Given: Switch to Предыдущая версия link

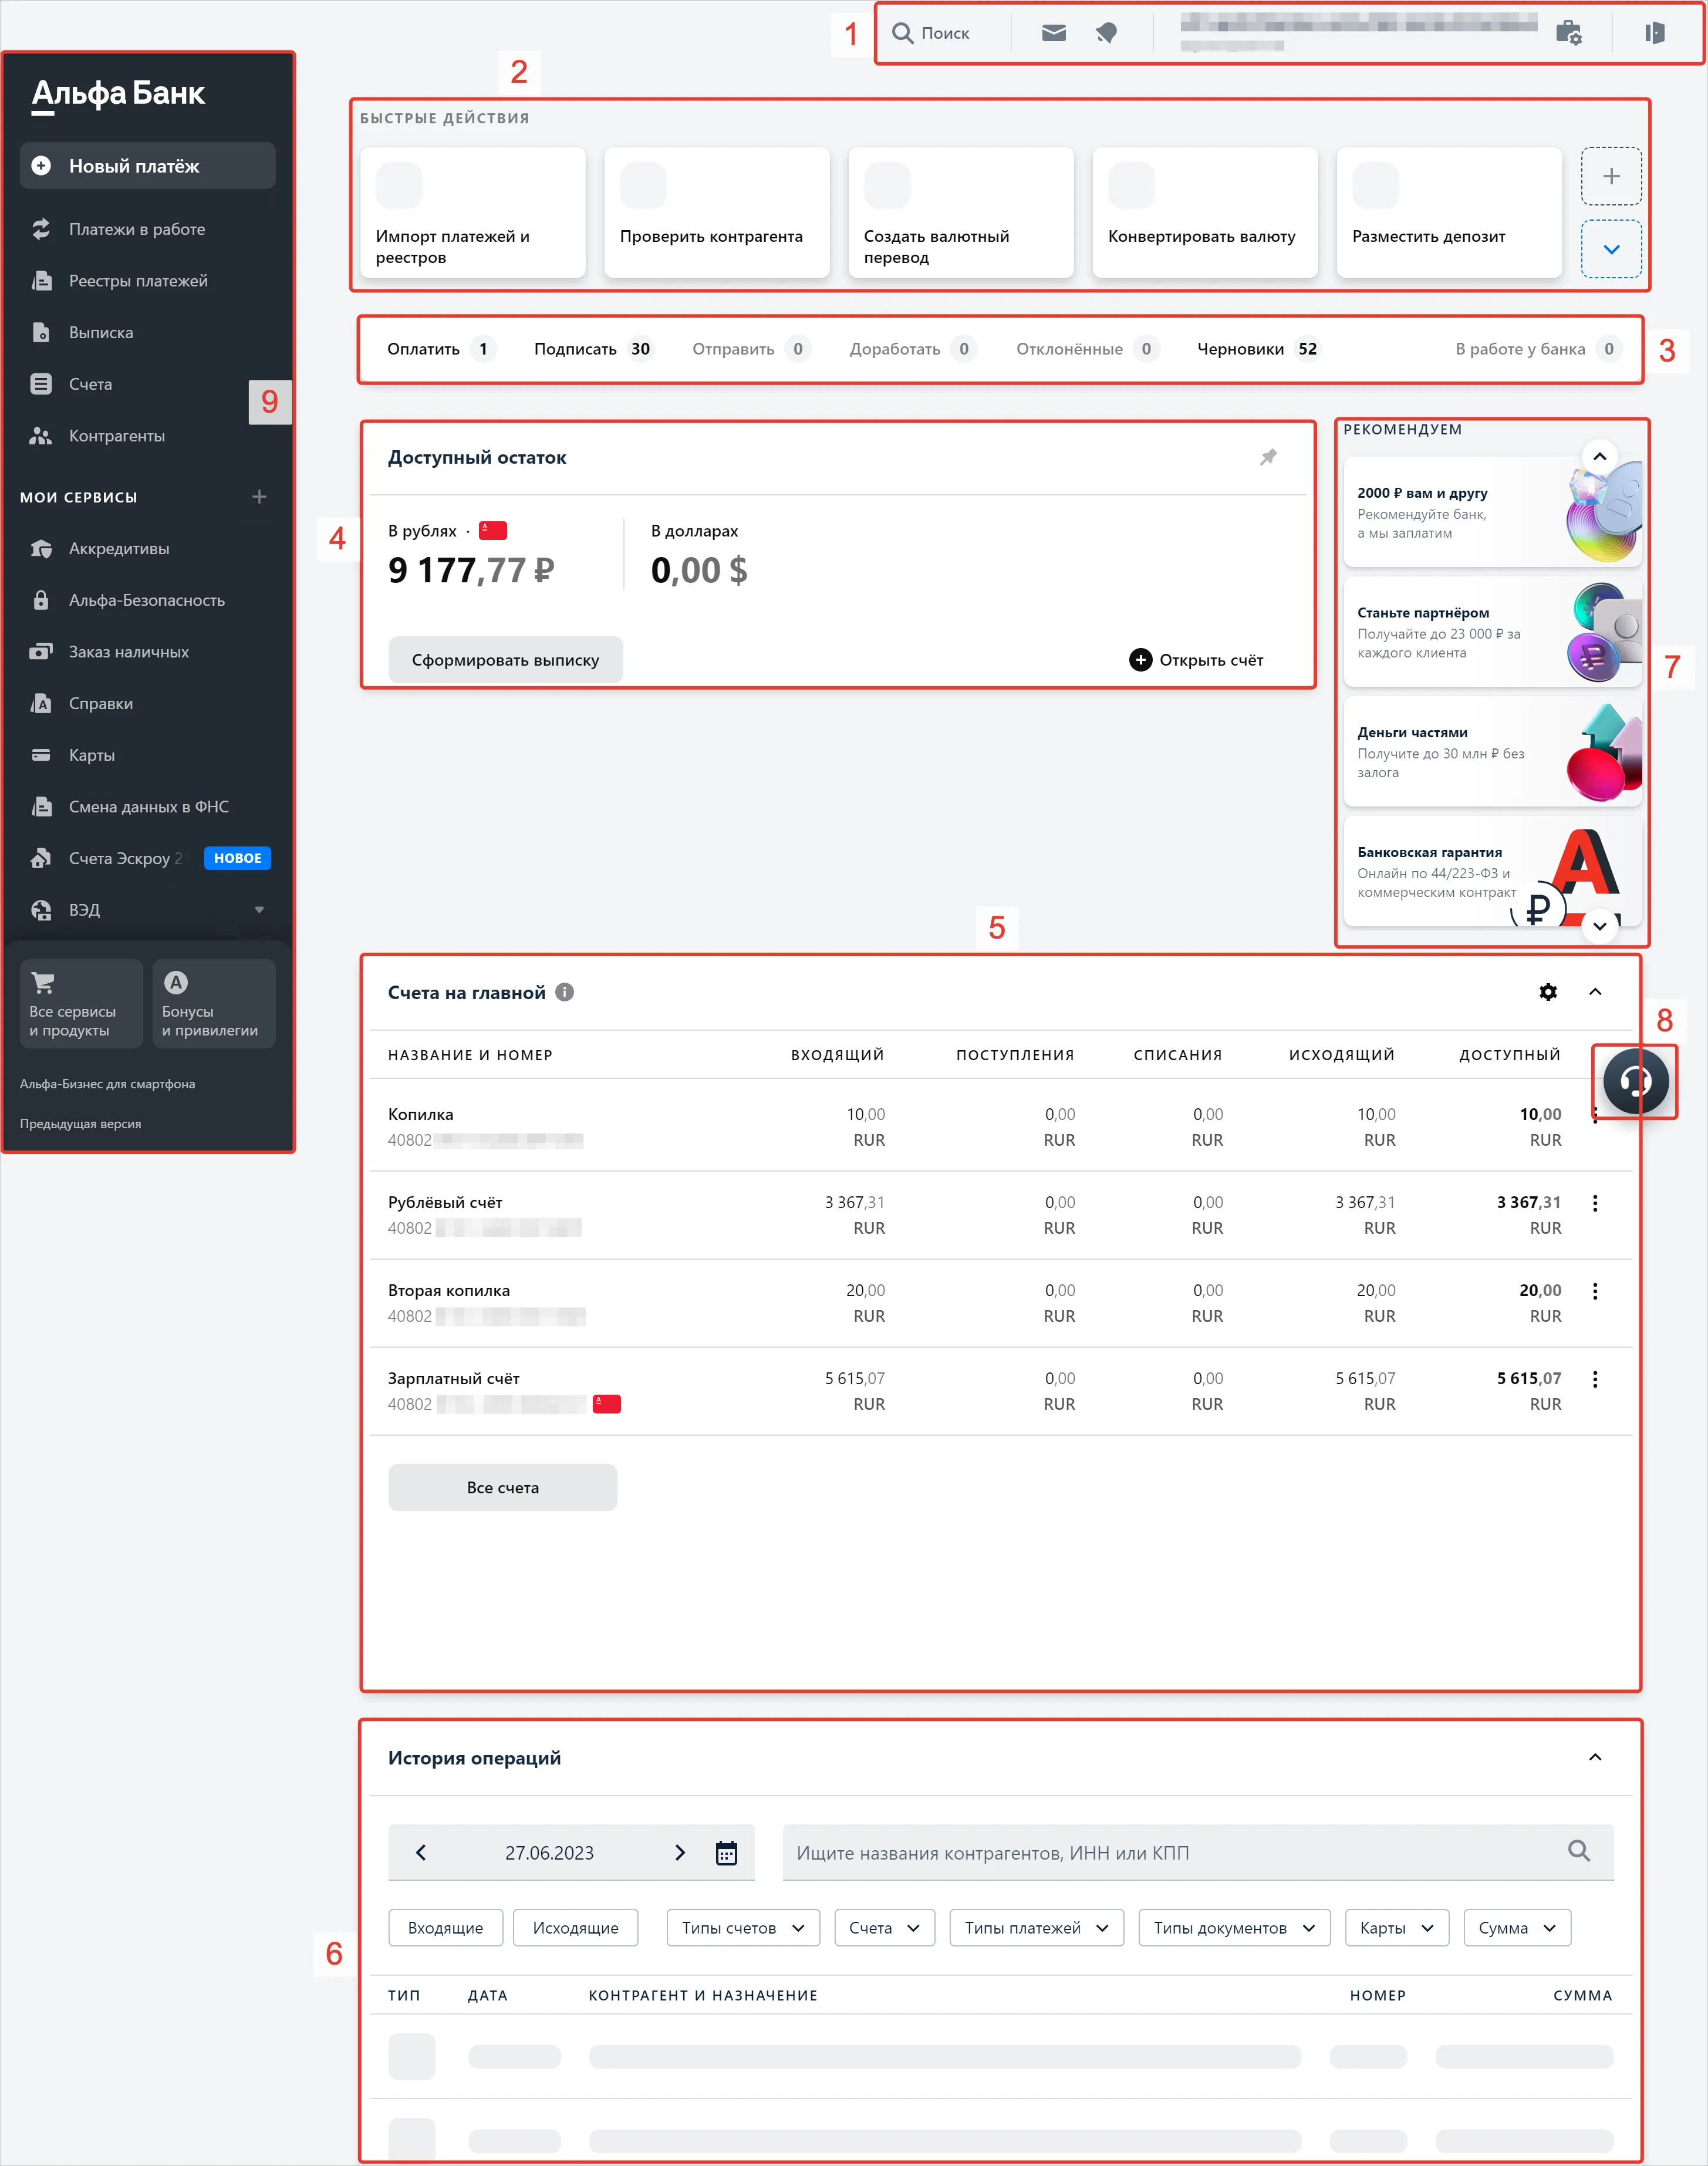Looking at the screenshot, I should tap(81, 1124).
